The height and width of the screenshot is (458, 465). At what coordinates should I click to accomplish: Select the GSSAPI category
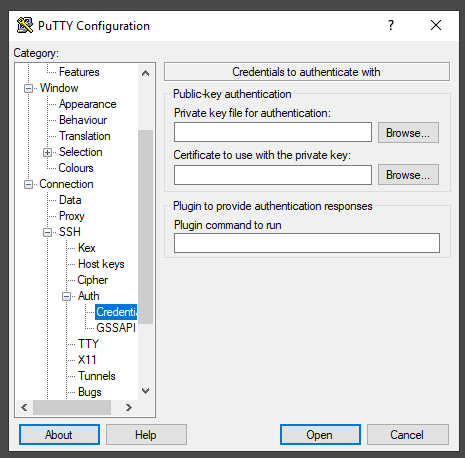[116, 328]
